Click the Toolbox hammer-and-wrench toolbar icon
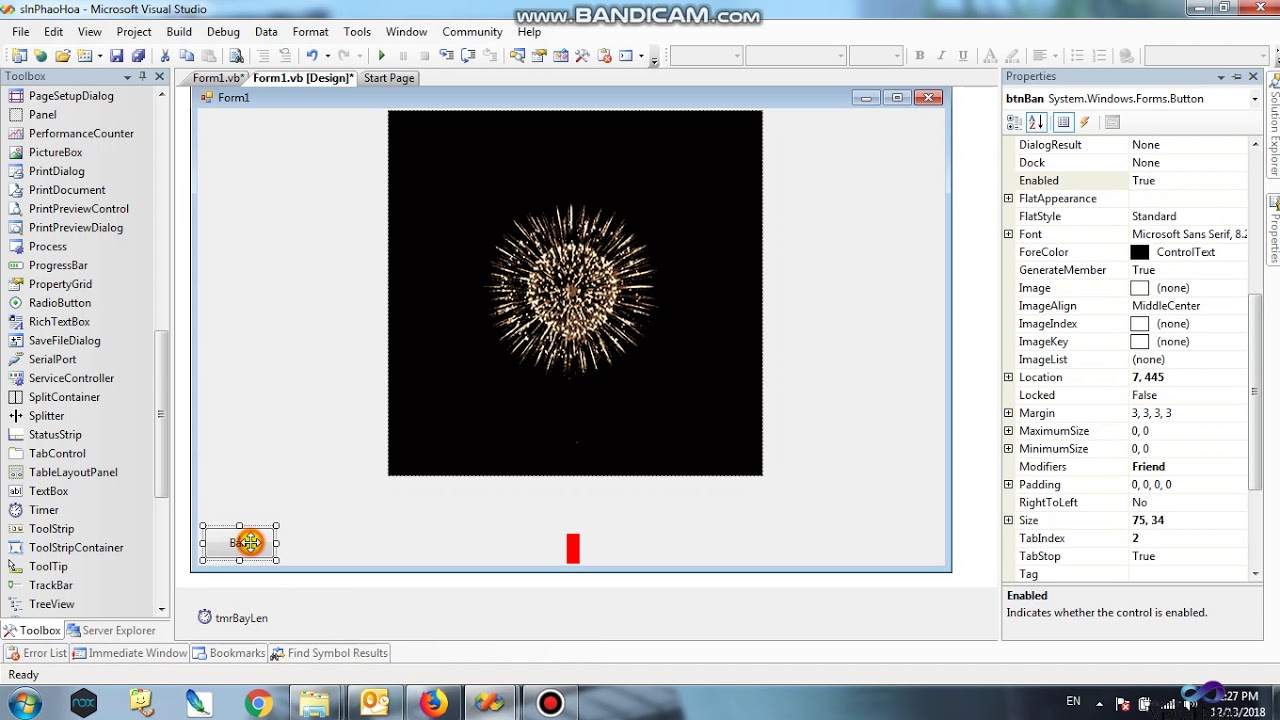This screenshot has height=720, width=1280. point(582,56)
